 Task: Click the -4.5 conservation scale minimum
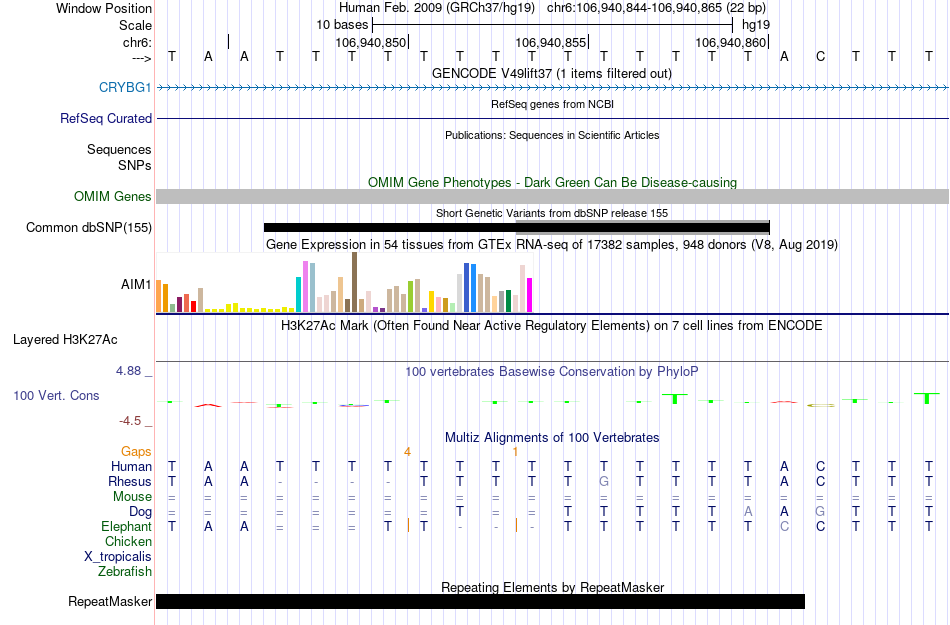click(x=130, y=420)
